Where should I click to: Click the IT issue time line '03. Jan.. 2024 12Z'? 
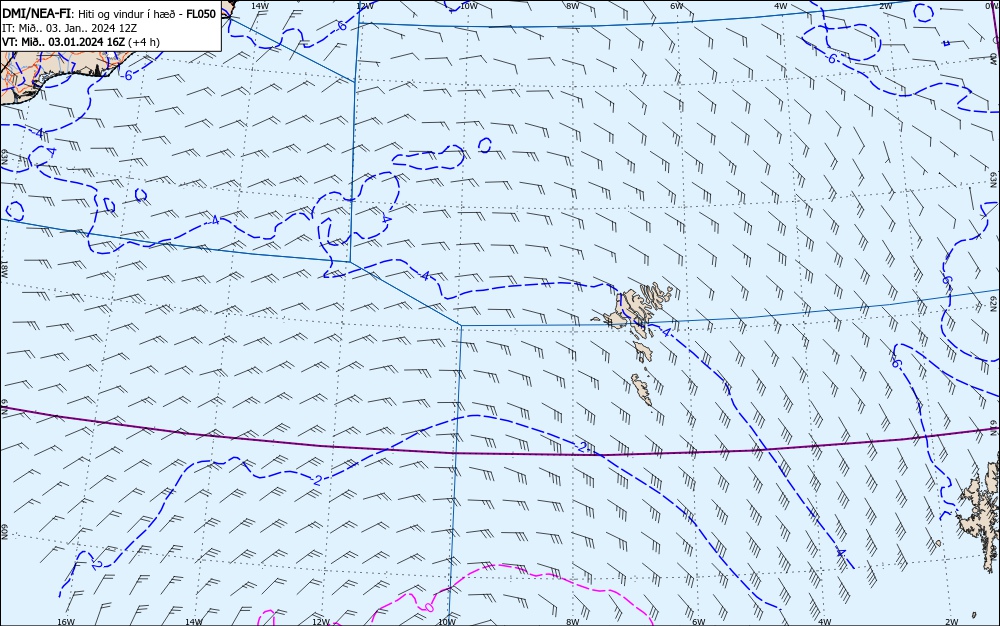click(x=89, y=28)
